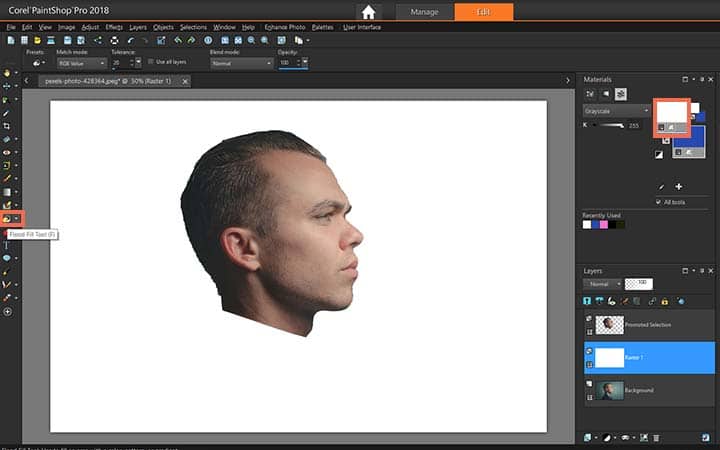Click the layer opacity field in Layers
The width and height of the screenshot is (720, 450).
pos(638,284)
